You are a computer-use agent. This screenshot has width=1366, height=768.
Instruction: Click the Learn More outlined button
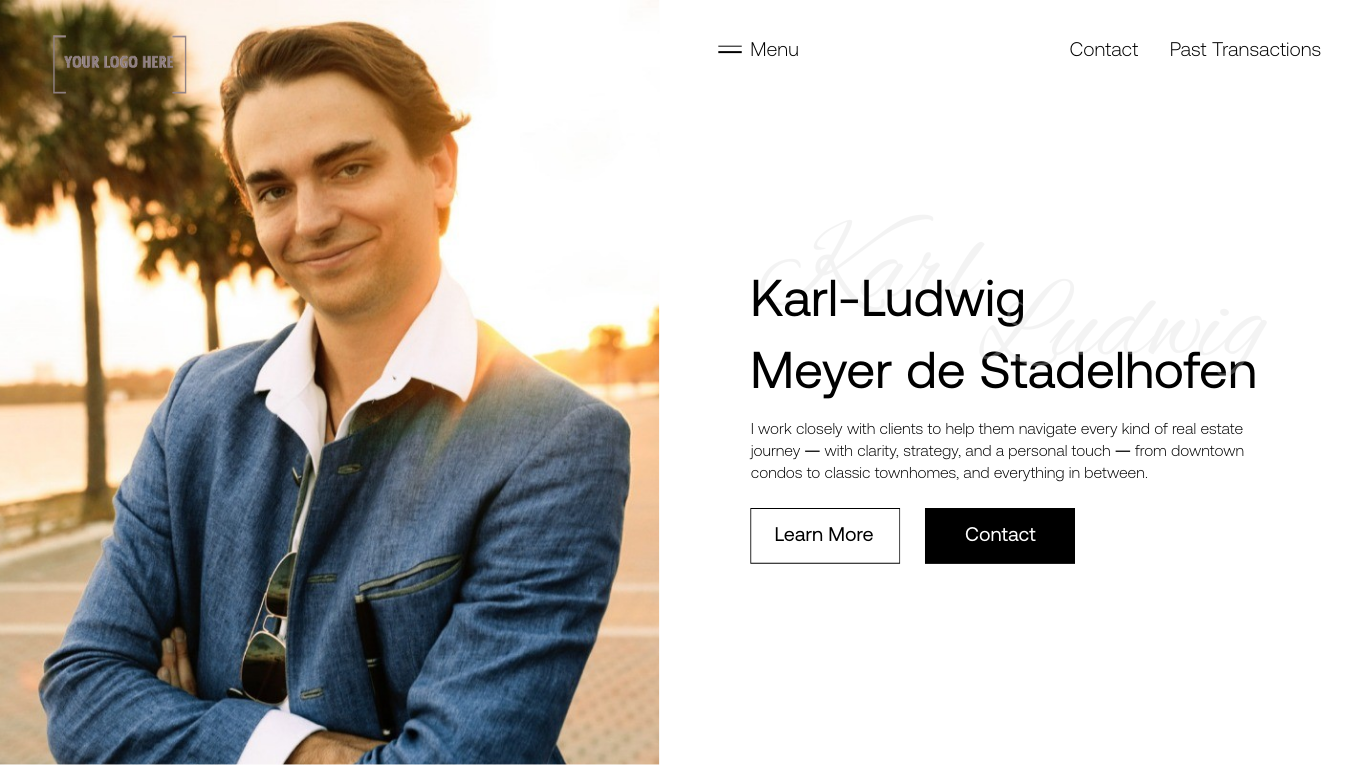[x=825, y=535]
